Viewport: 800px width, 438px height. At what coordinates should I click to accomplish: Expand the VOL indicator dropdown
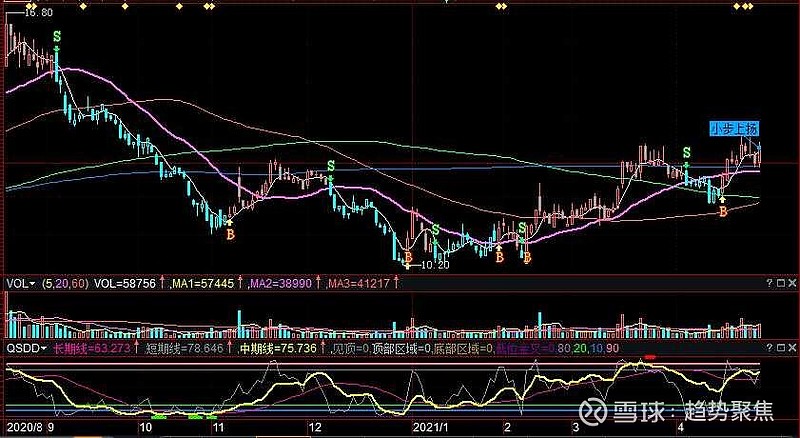(x=21, y=283)
